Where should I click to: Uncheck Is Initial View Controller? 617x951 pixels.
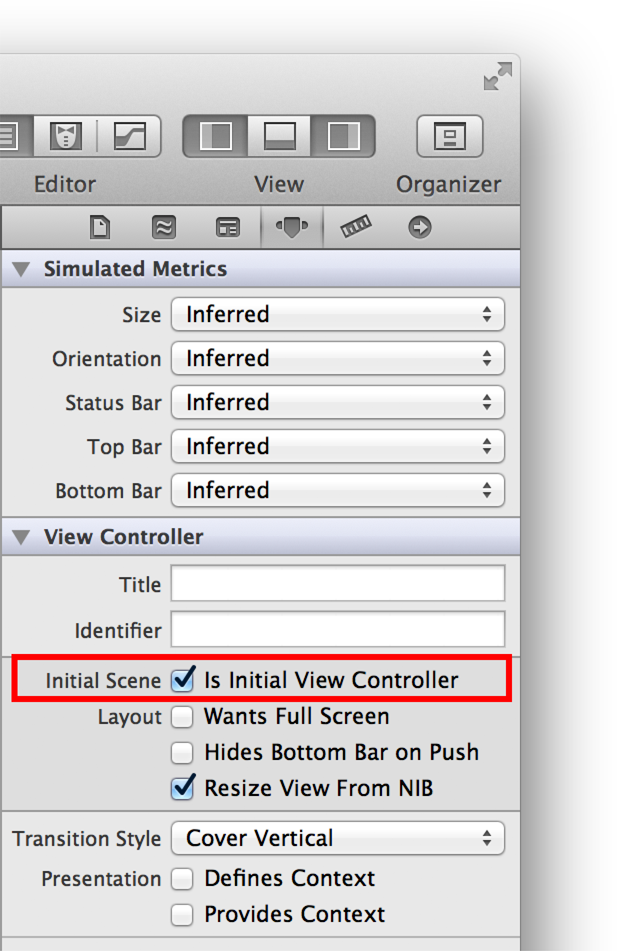click(x=183, y=680)
